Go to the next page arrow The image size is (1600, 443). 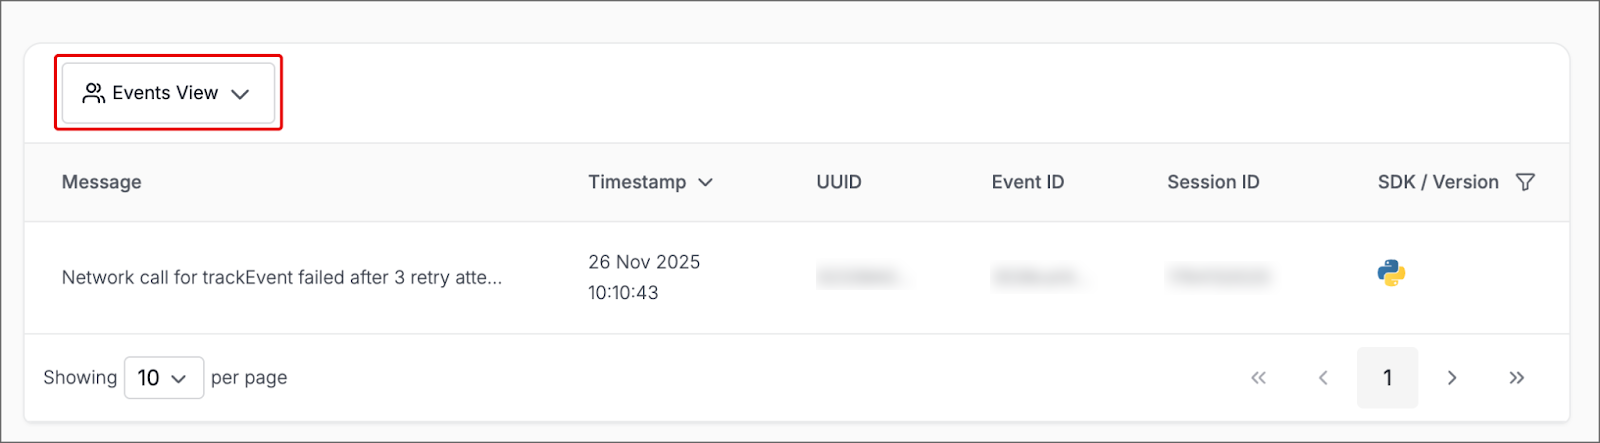[1452, 378]
